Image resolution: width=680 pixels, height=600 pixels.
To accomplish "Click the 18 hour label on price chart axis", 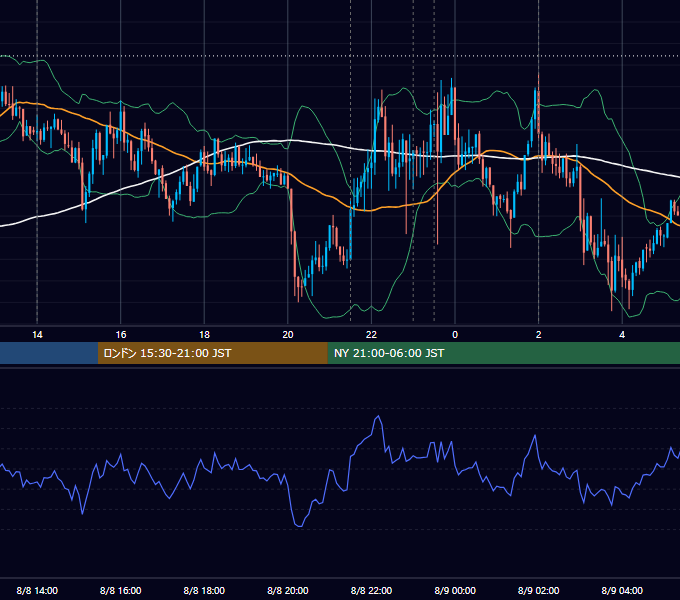I will (x=204, y=335).
